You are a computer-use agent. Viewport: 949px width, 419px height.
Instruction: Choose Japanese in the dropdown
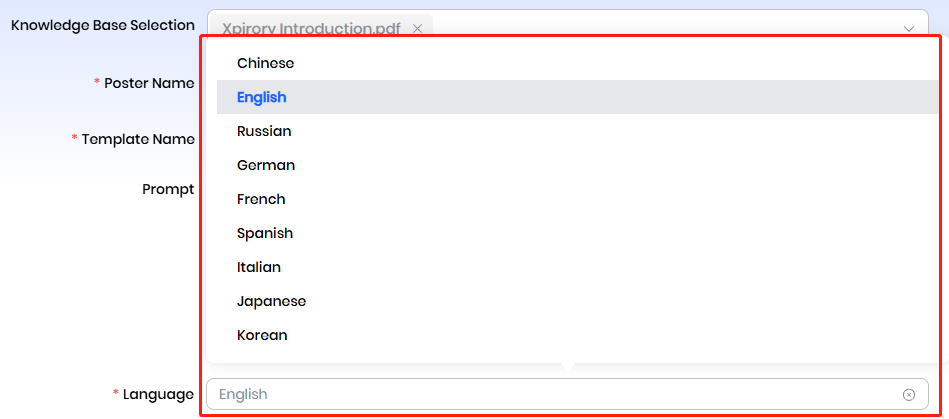click(x=271, y=301)
